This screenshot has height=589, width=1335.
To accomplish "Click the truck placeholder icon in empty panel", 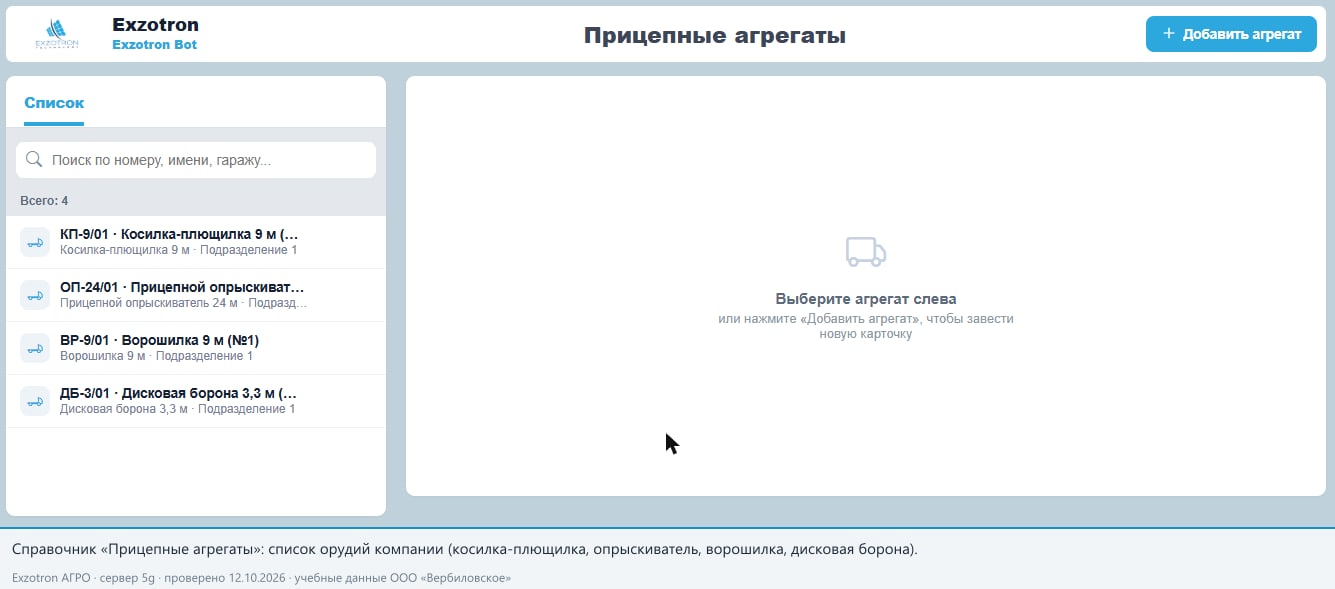I will 865,253.
